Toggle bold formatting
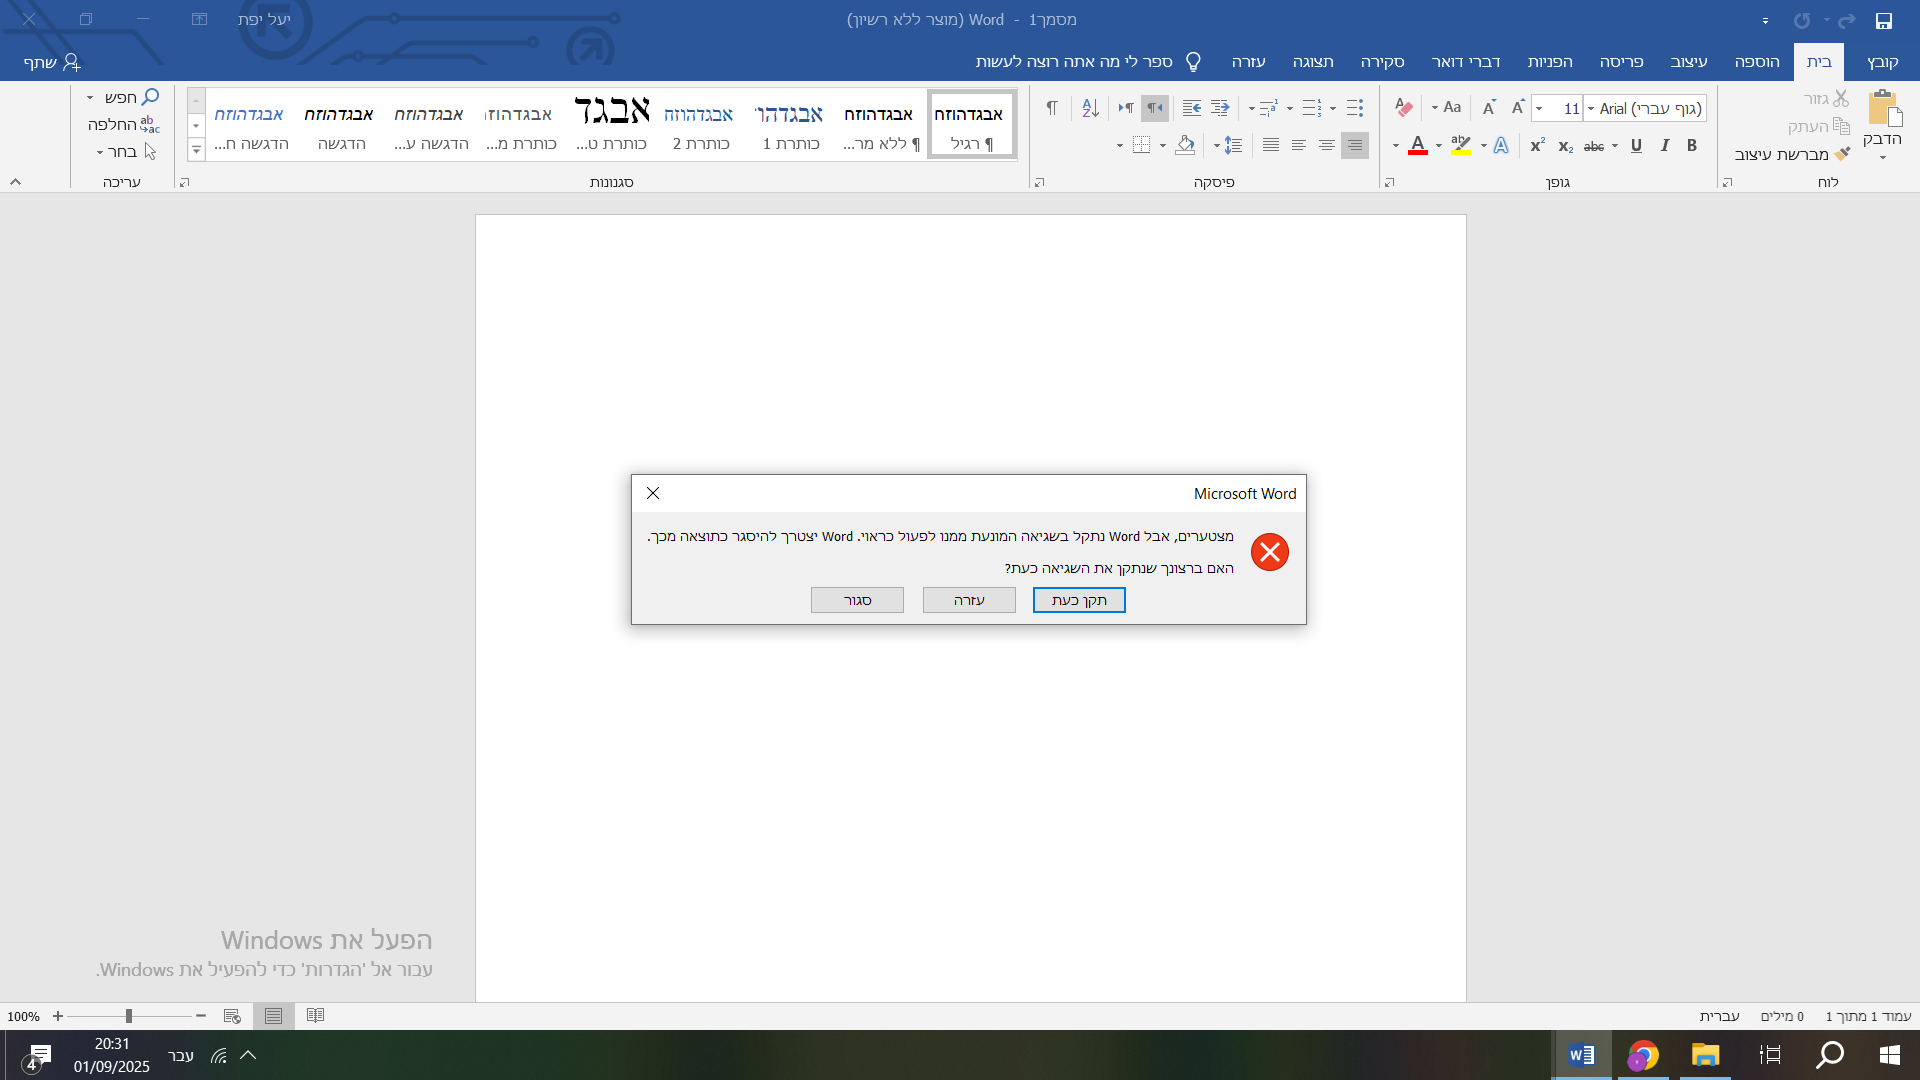 (x=1692, y=146)
